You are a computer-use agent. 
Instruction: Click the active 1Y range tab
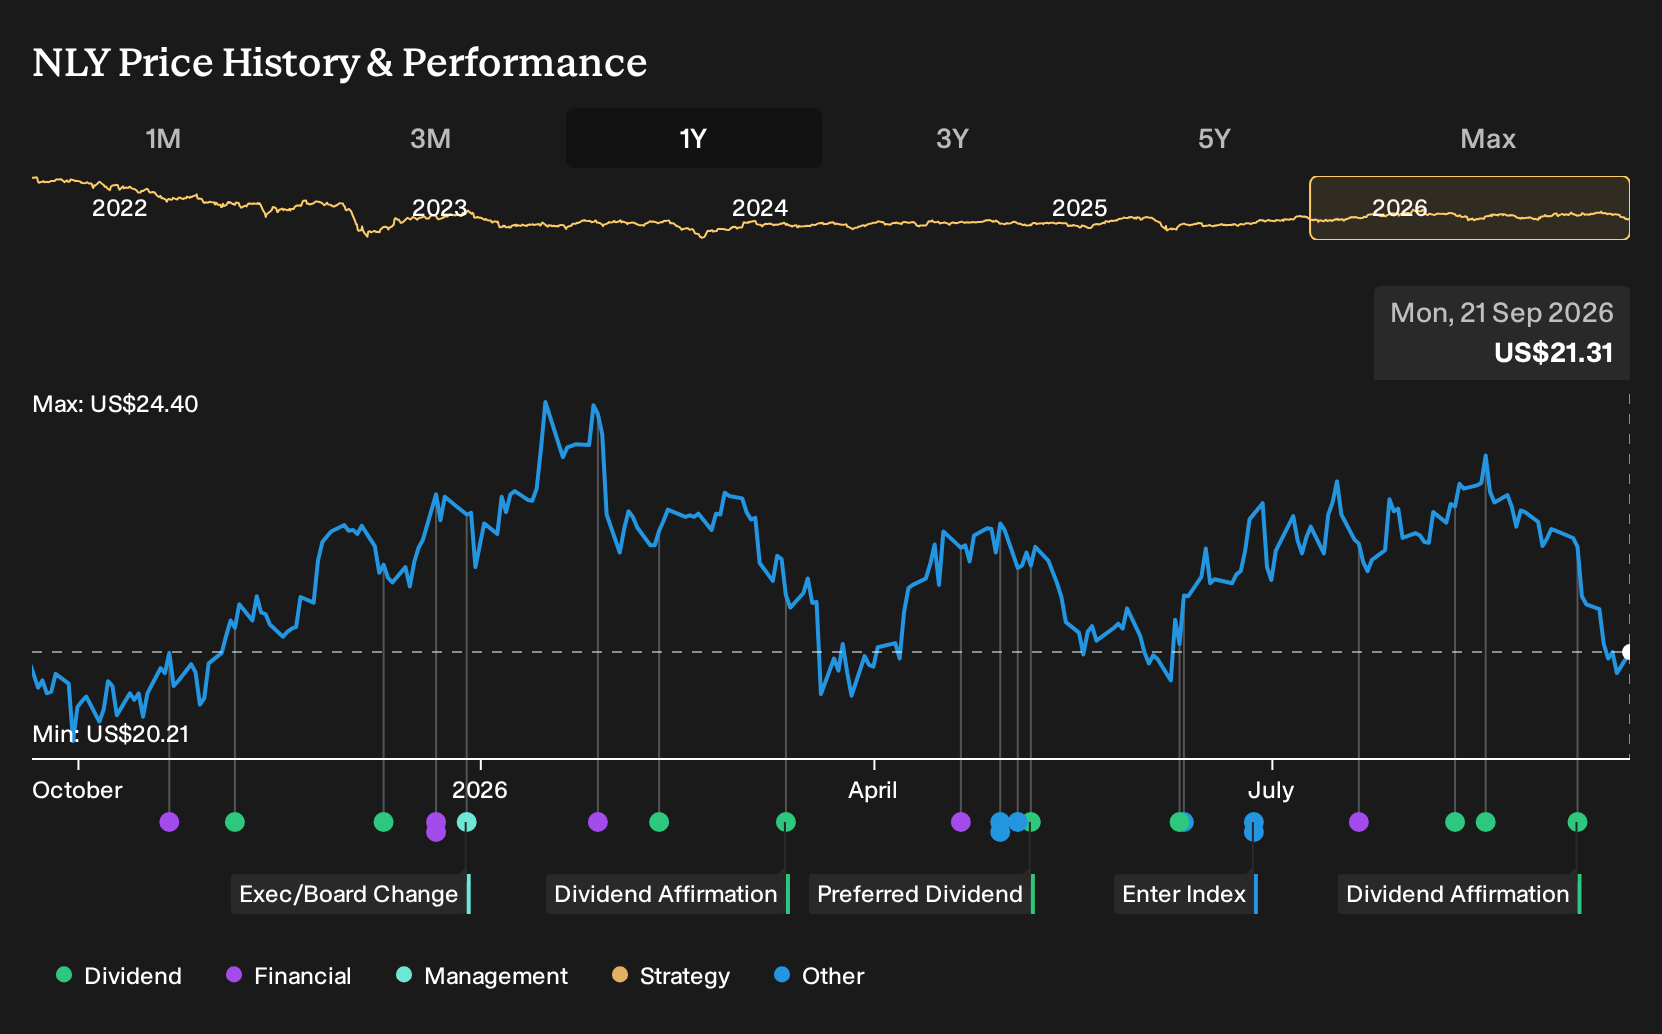[x=694, y=138]
